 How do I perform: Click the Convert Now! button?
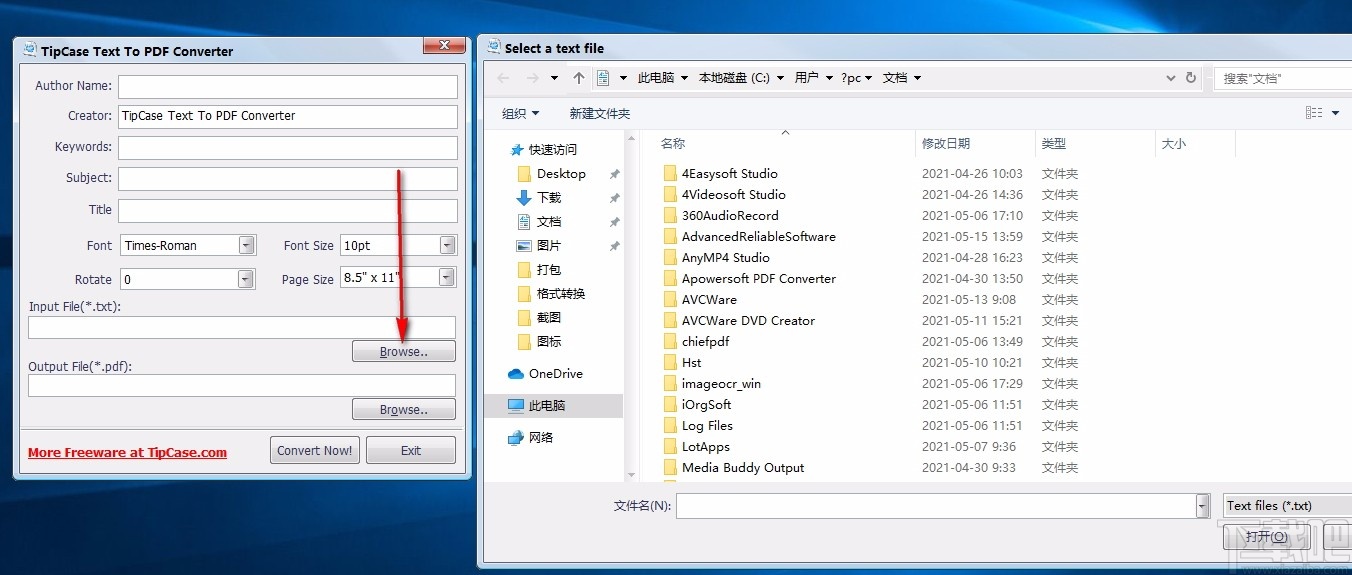(x=315, y=451)
